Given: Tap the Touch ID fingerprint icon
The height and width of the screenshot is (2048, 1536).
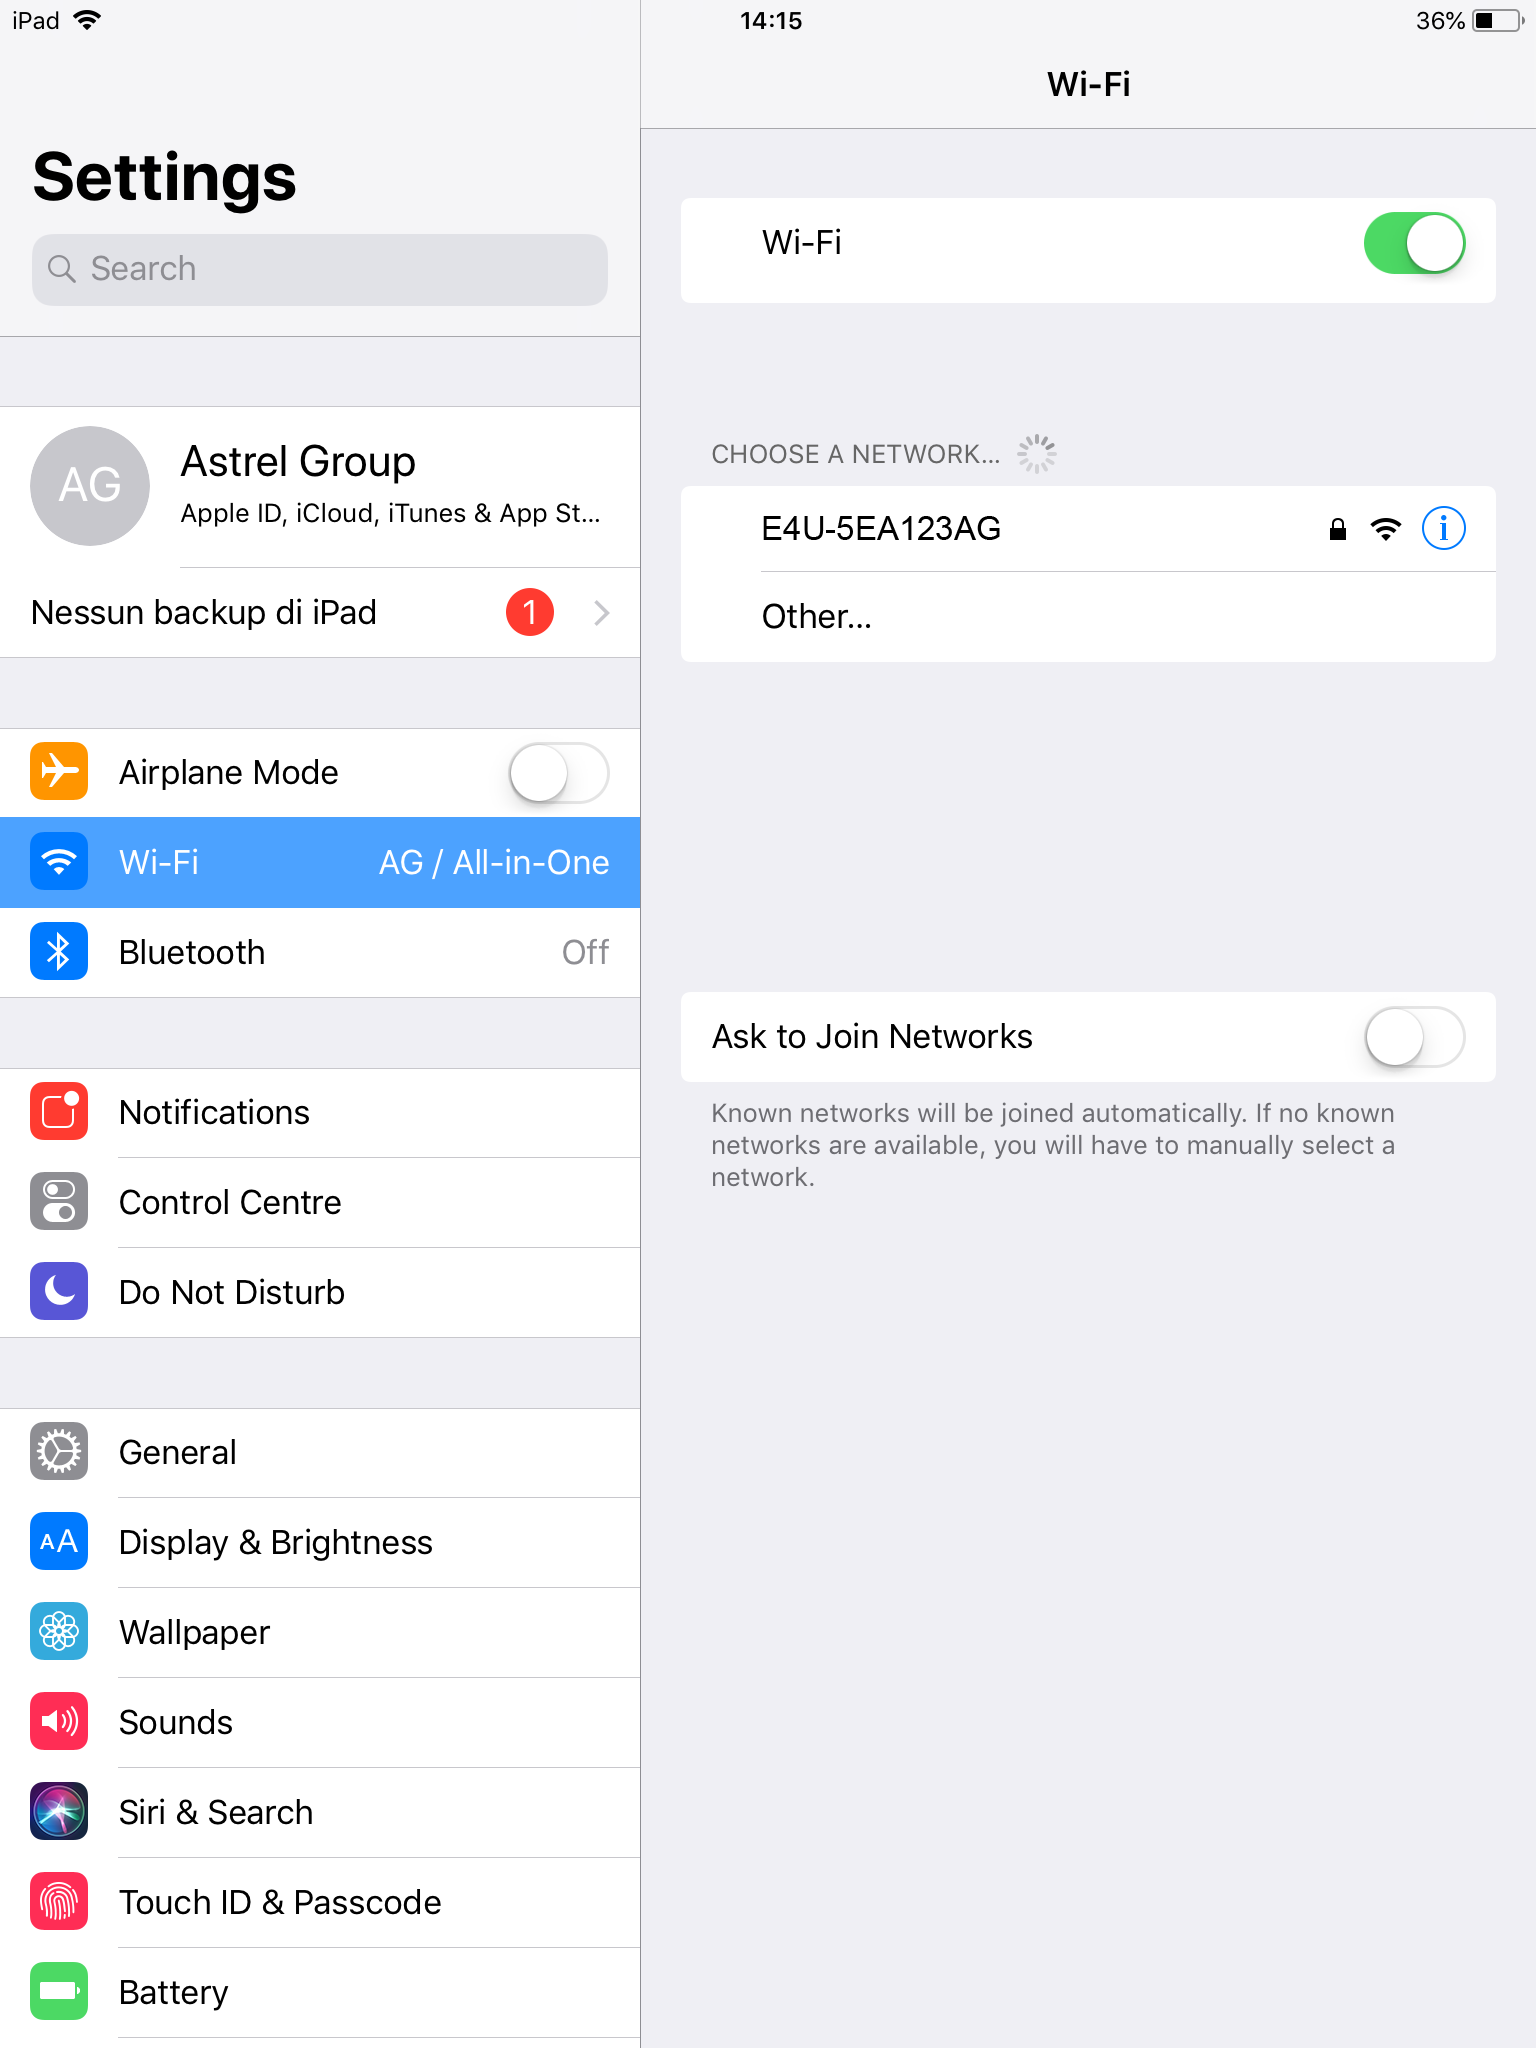Looking at the screenshot, I should (x=59, y=1902).
